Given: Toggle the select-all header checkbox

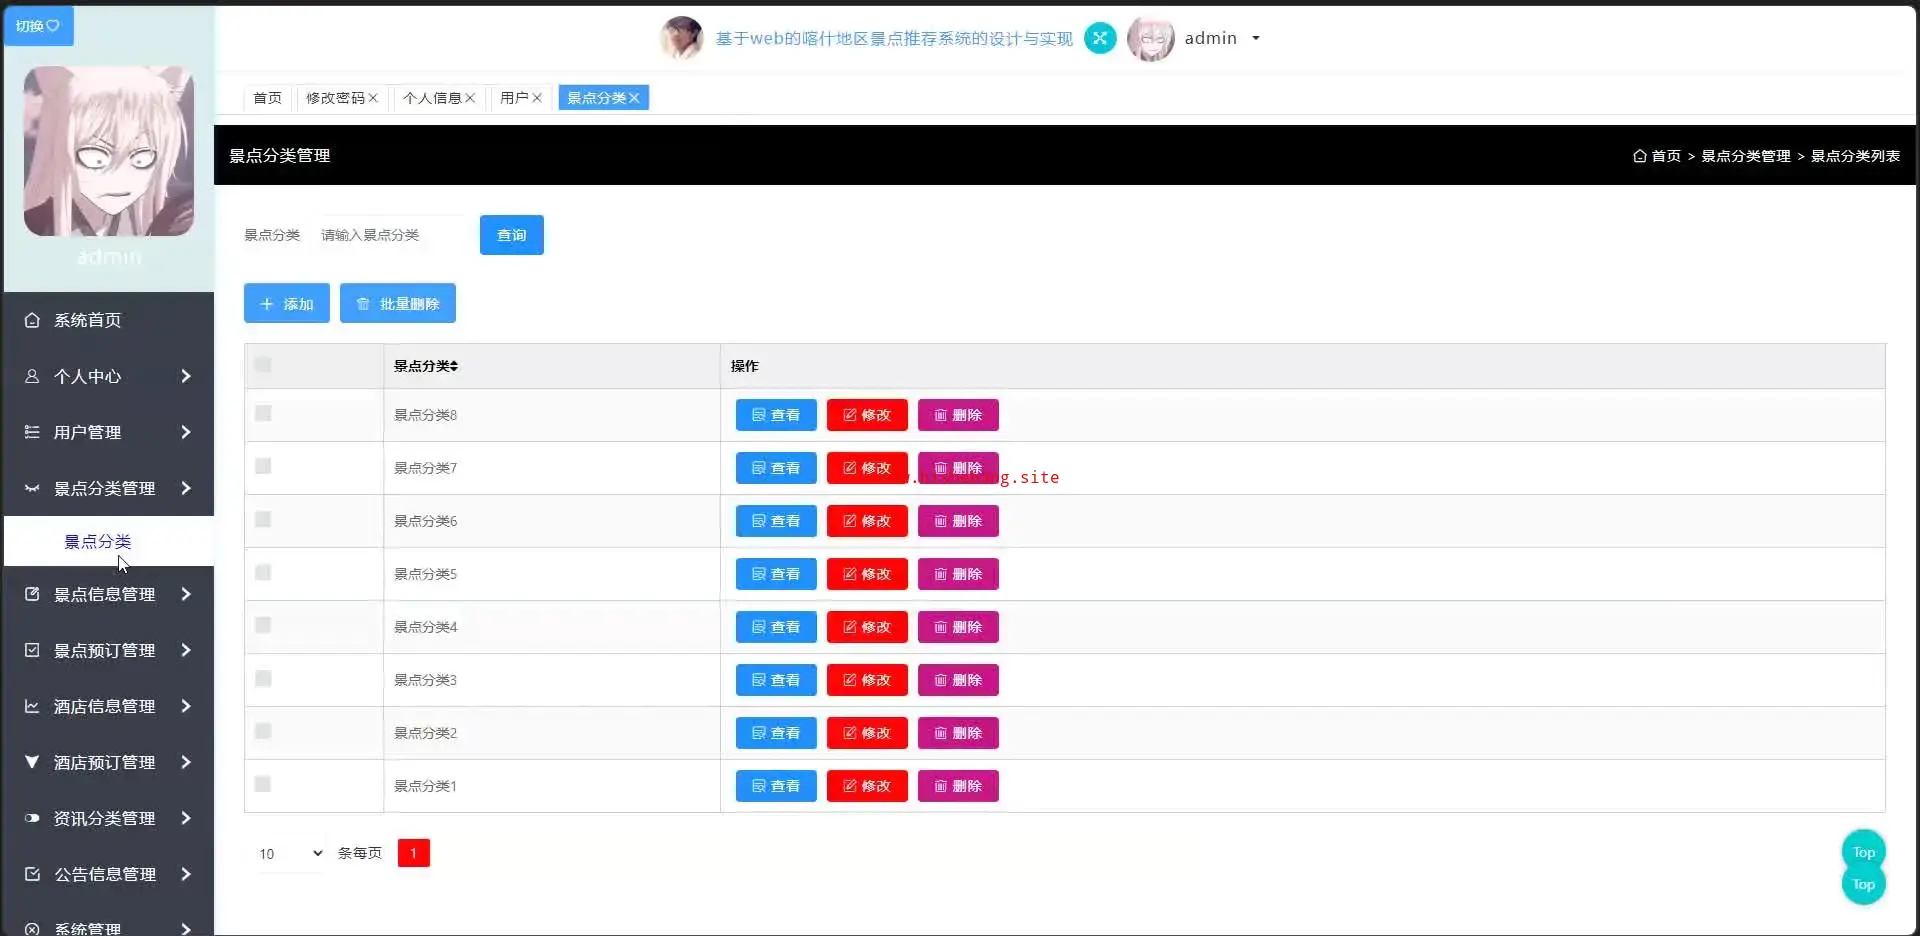Looking at the screenshot, I should [263, 365].
